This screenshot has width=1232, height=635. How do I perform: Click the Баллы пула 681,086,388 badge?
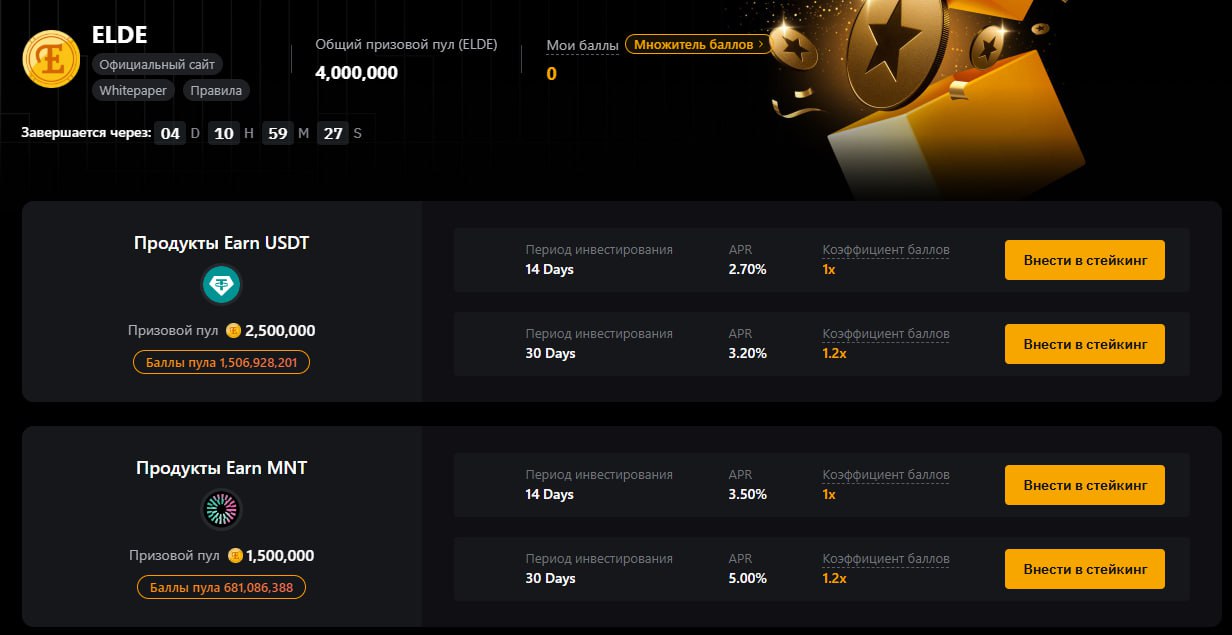(221, 587)
